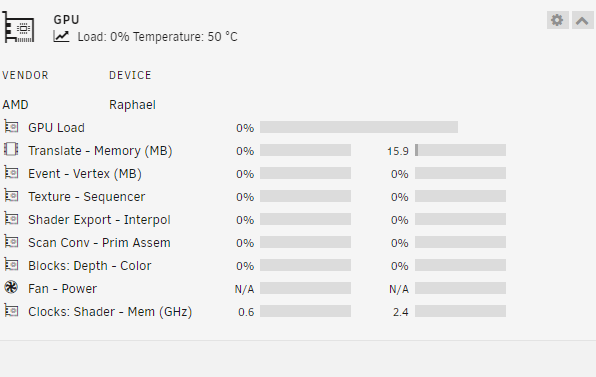Image resolution: width=596 pixels, height=377 pixels.
Task: Click the Texture - Sequencer row icon
Action: [x=11, y=196]
